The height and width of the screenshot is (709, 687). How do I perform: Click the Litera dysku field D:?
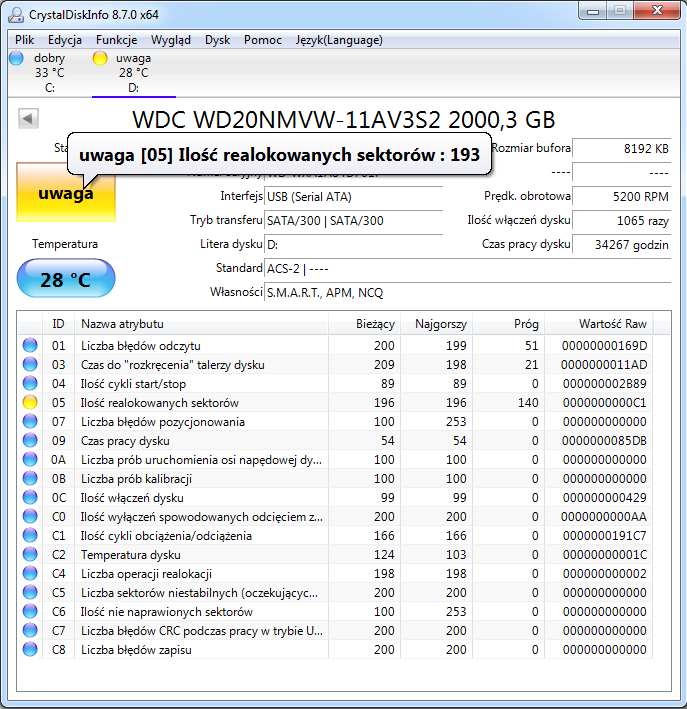(353, 245)
